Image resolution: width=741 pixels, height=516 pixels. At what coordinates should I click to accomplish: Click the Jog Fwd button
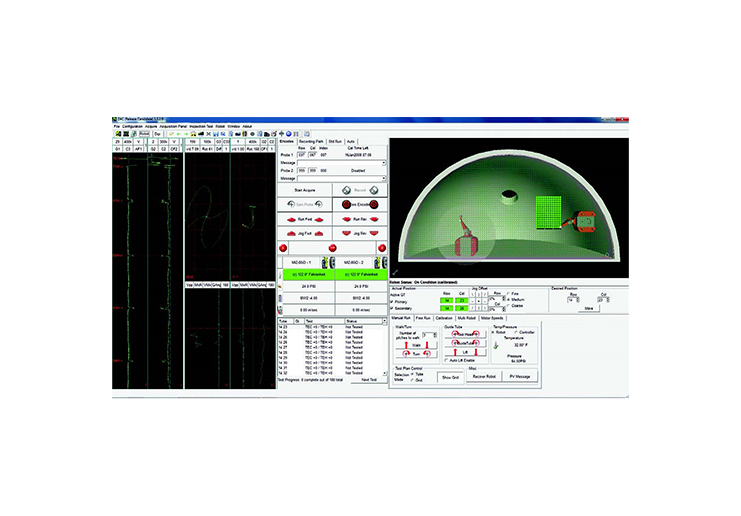point(305,233)
